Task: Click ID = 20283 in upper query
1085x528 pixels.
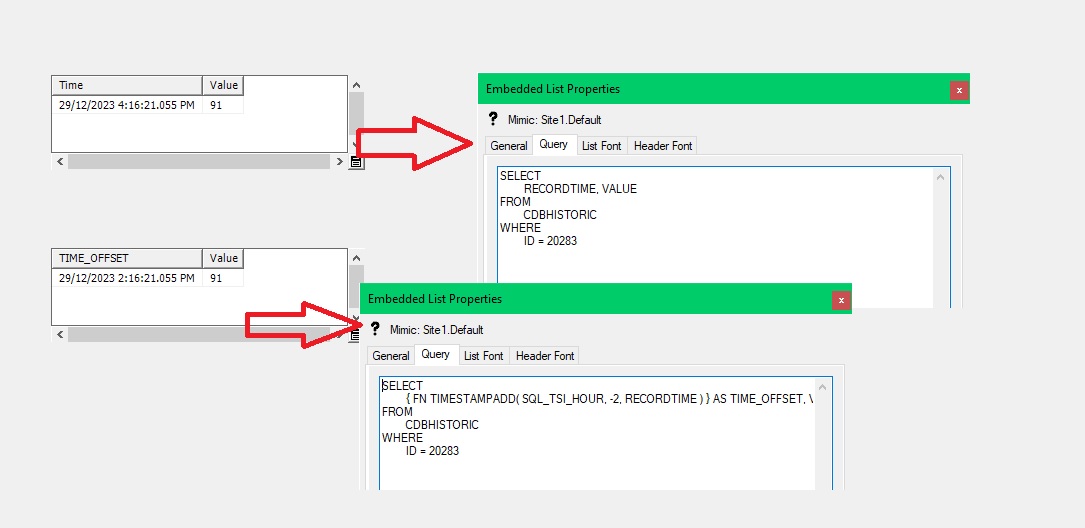Action: [x=550, y=242]
